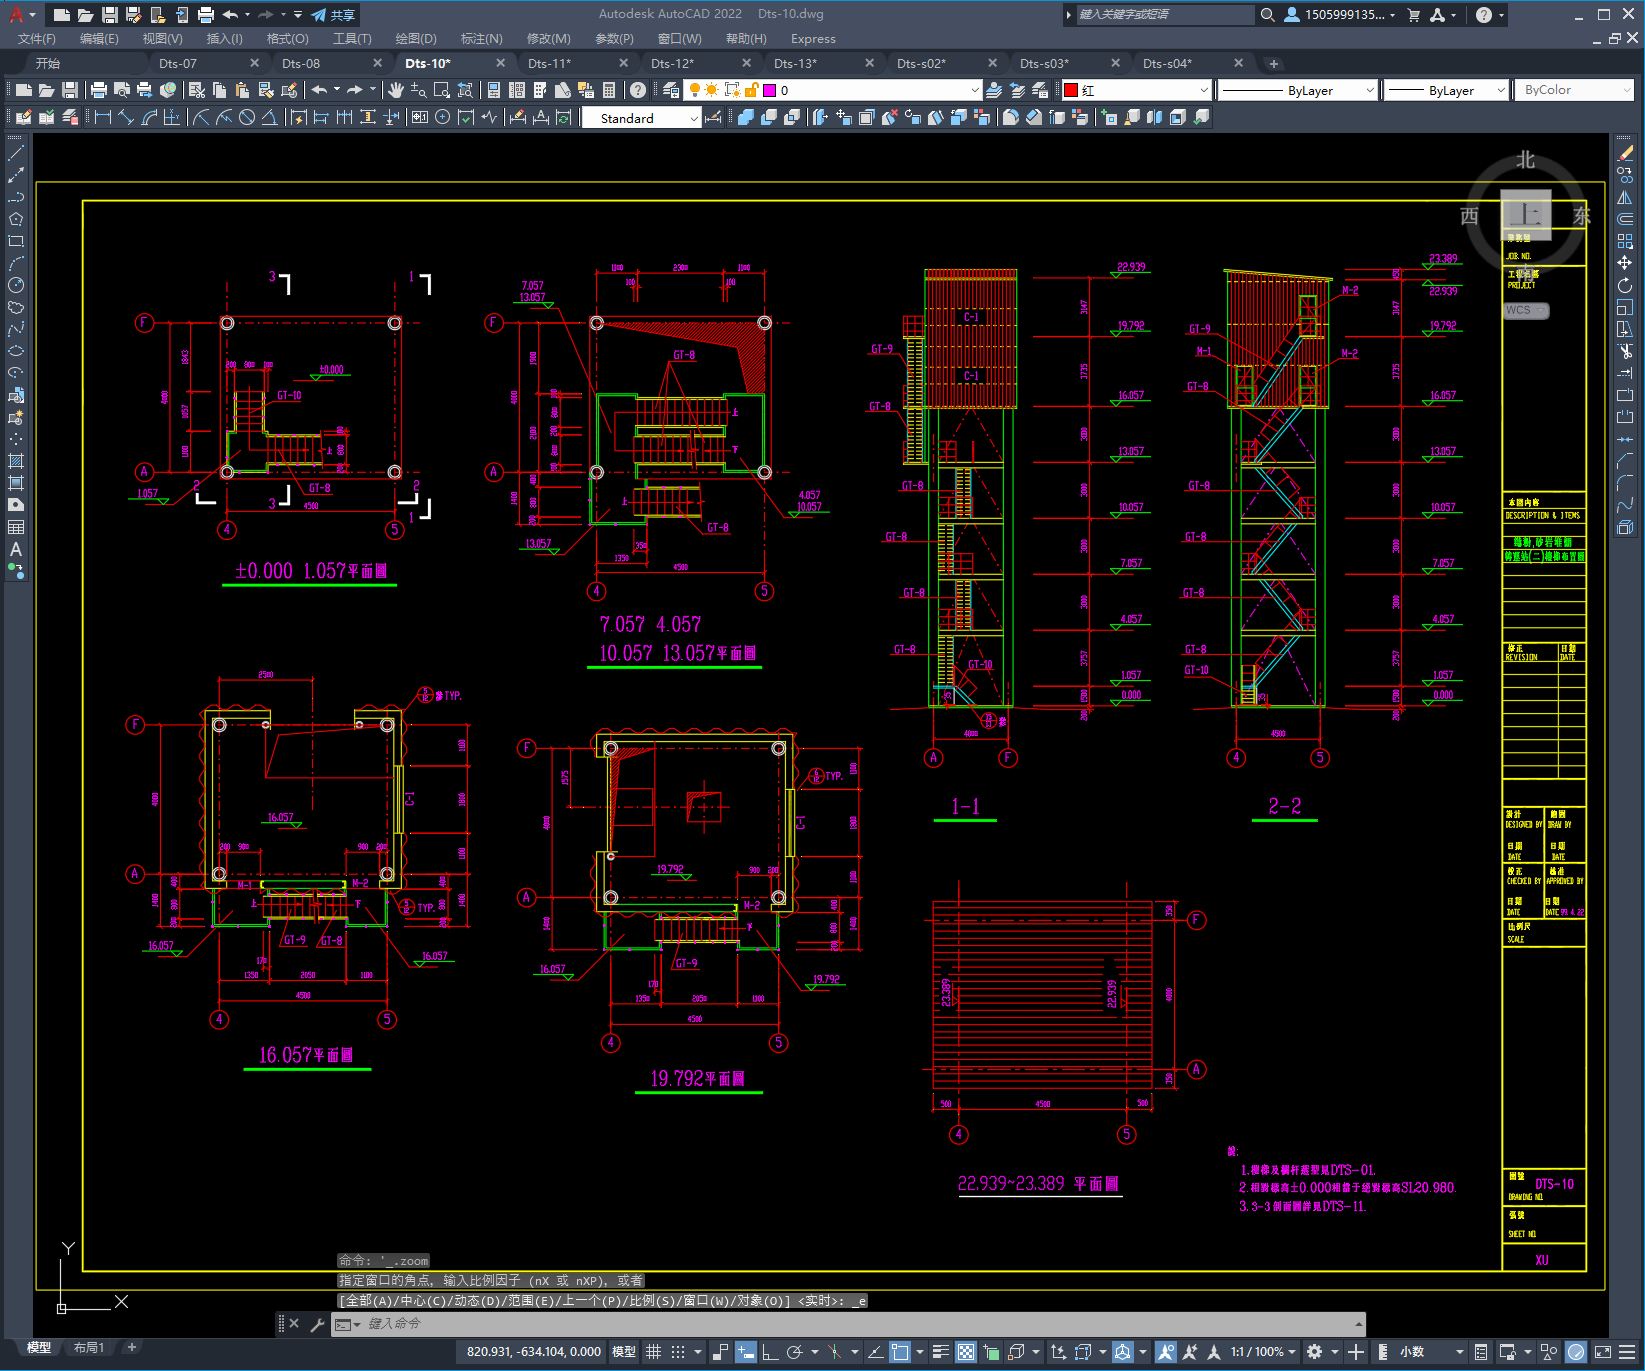
Task: Toggle lineweight display in status bar
Action: coord(941,1352)
